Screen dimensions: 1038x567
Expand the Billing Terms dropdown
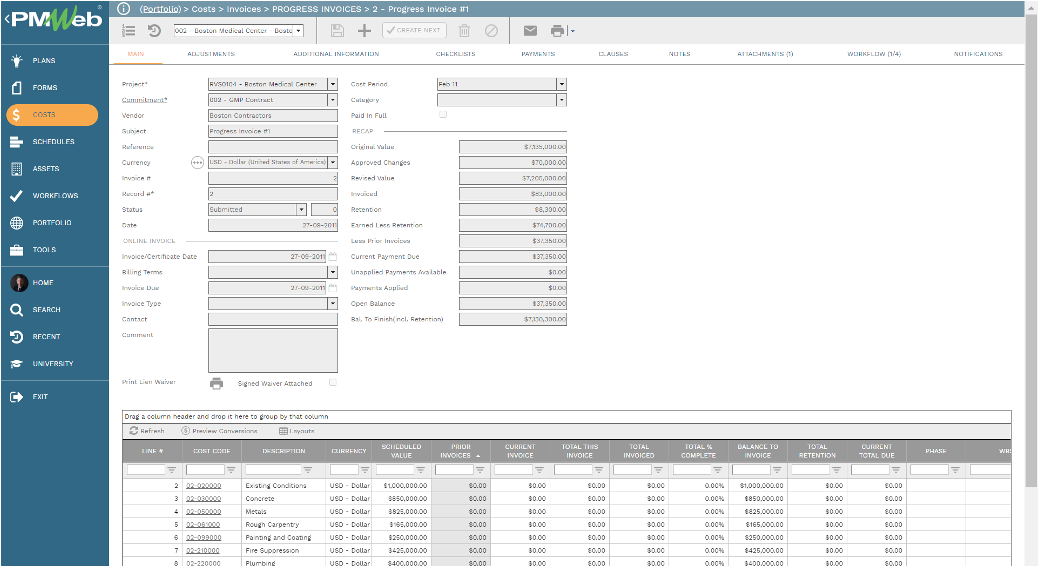tap(333, 273)
